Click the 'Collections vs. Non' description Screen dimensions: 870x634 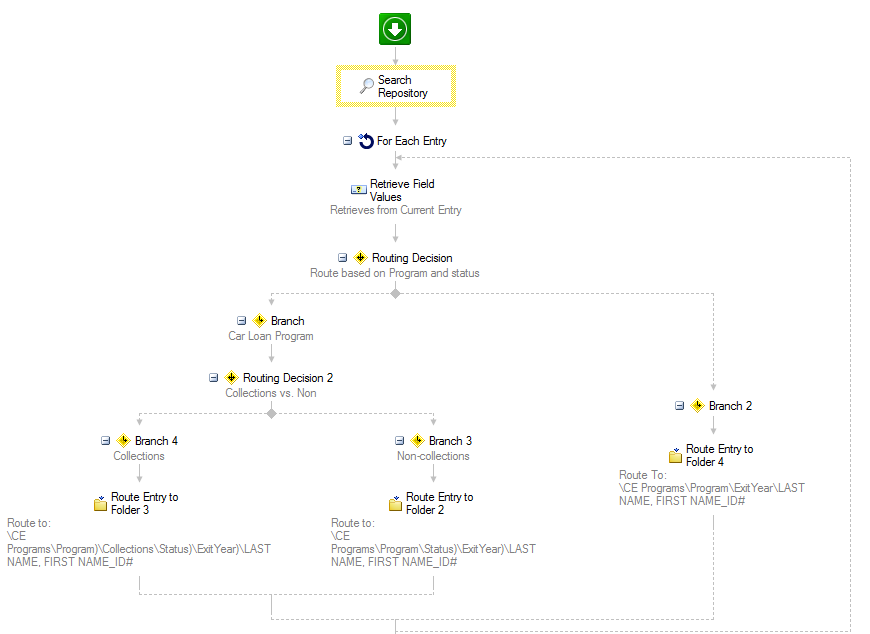pos(271,393)
